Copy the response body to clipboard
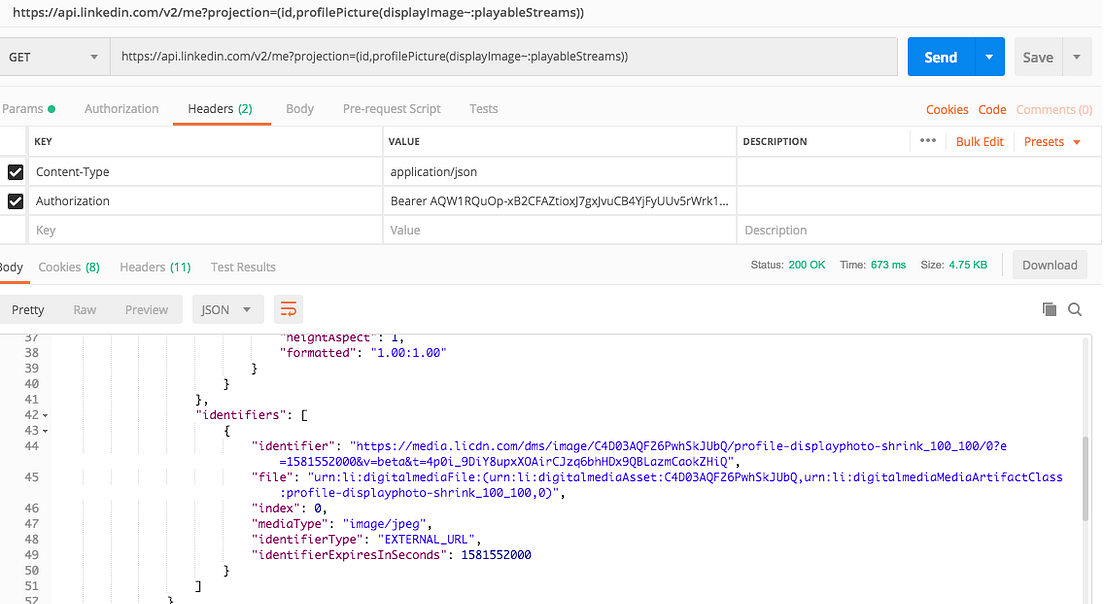 [x=1050, y=310]
